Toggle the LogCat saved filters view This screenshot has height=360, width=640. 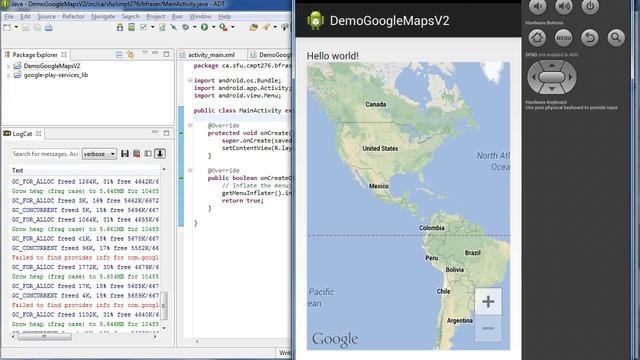[x=148, y=154]
